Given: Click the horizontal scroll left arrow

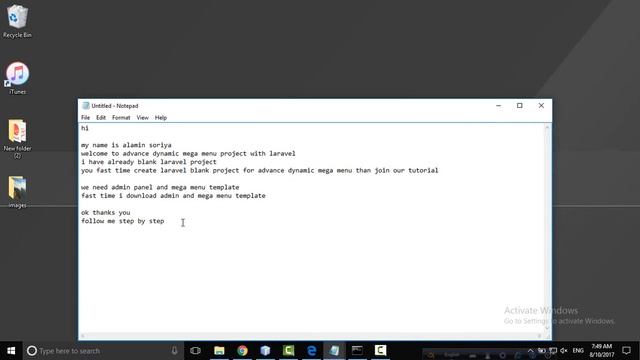Looking at the screenshot, I should tap(83, 336).
